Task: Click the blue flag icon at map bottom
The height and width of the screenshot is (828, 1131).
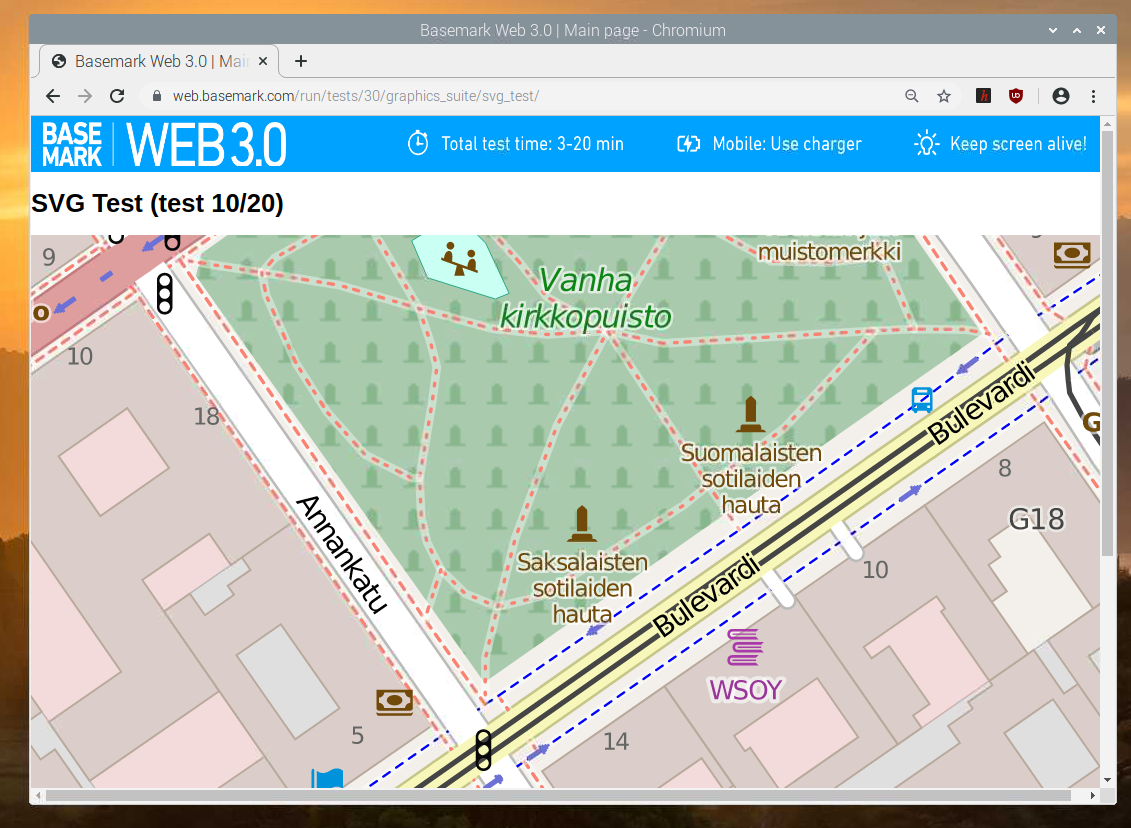Action: point(327,778)
